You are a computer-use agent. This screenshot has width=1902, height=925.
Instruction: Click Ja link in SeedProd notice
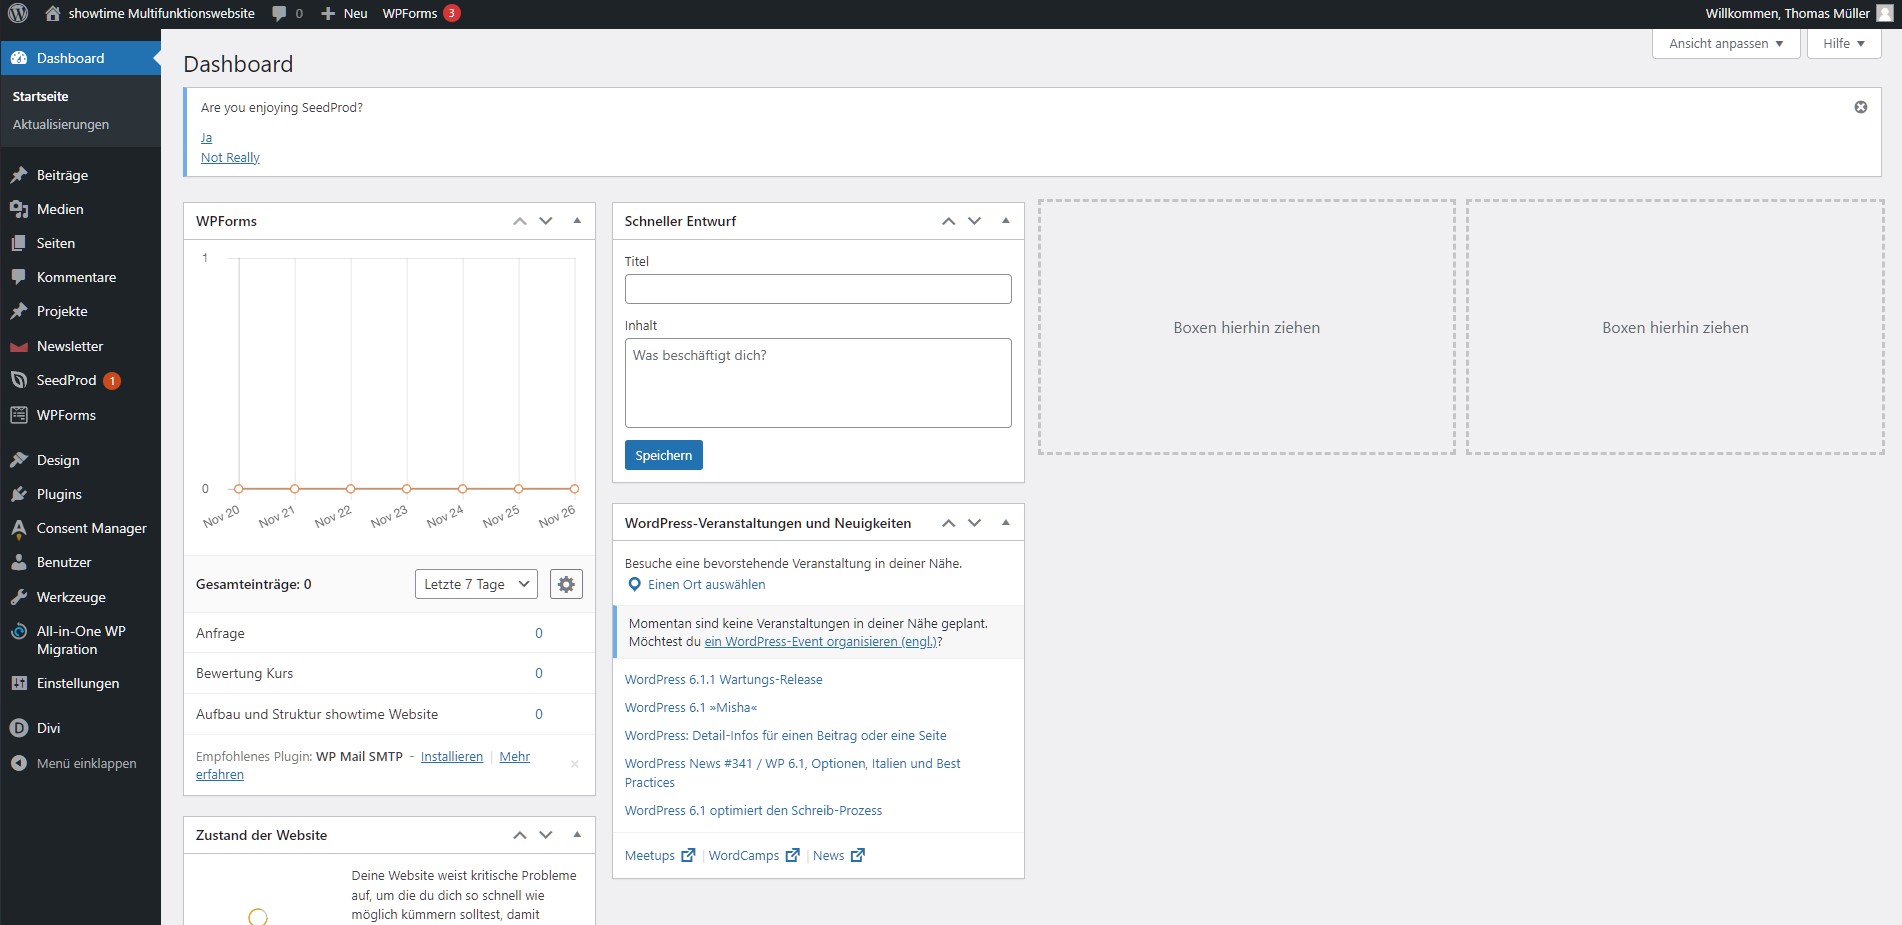tap(206, 138)
